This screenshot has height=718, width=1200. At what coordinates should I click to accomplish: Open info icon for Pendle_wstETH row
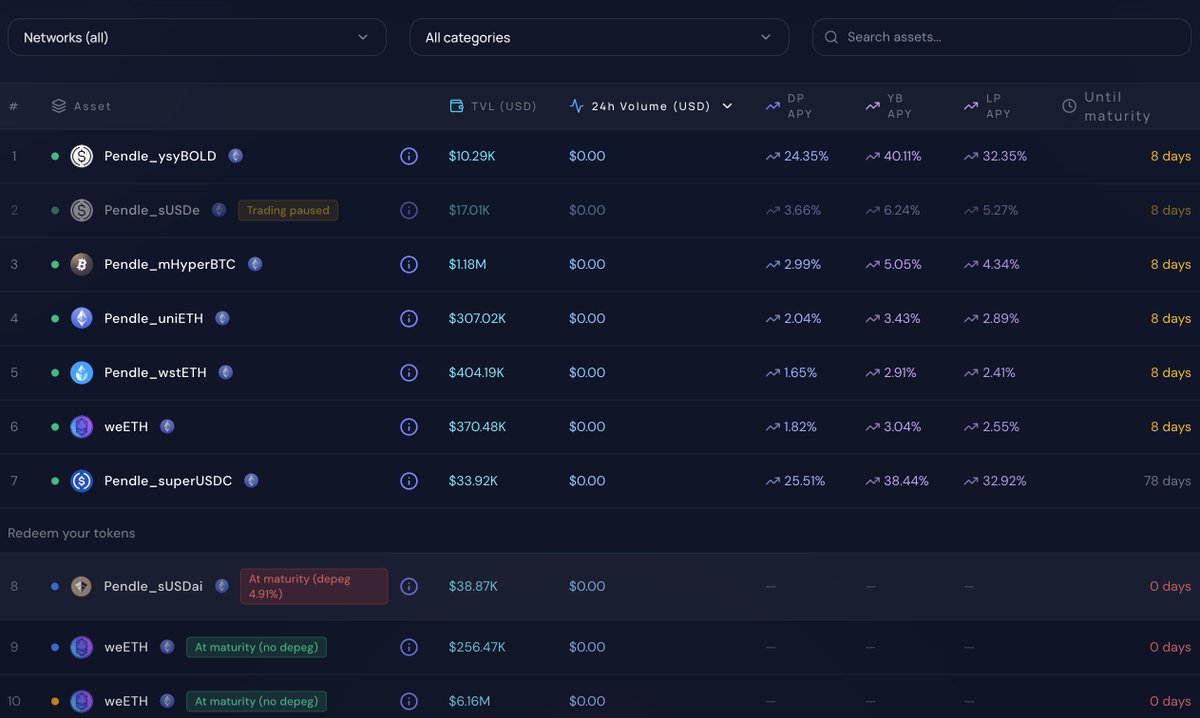408,372
